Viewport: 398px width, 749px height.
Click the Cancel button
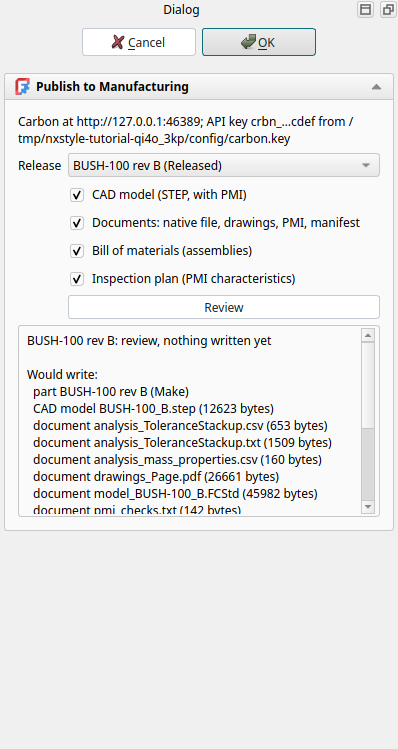(x=139, y=42)
